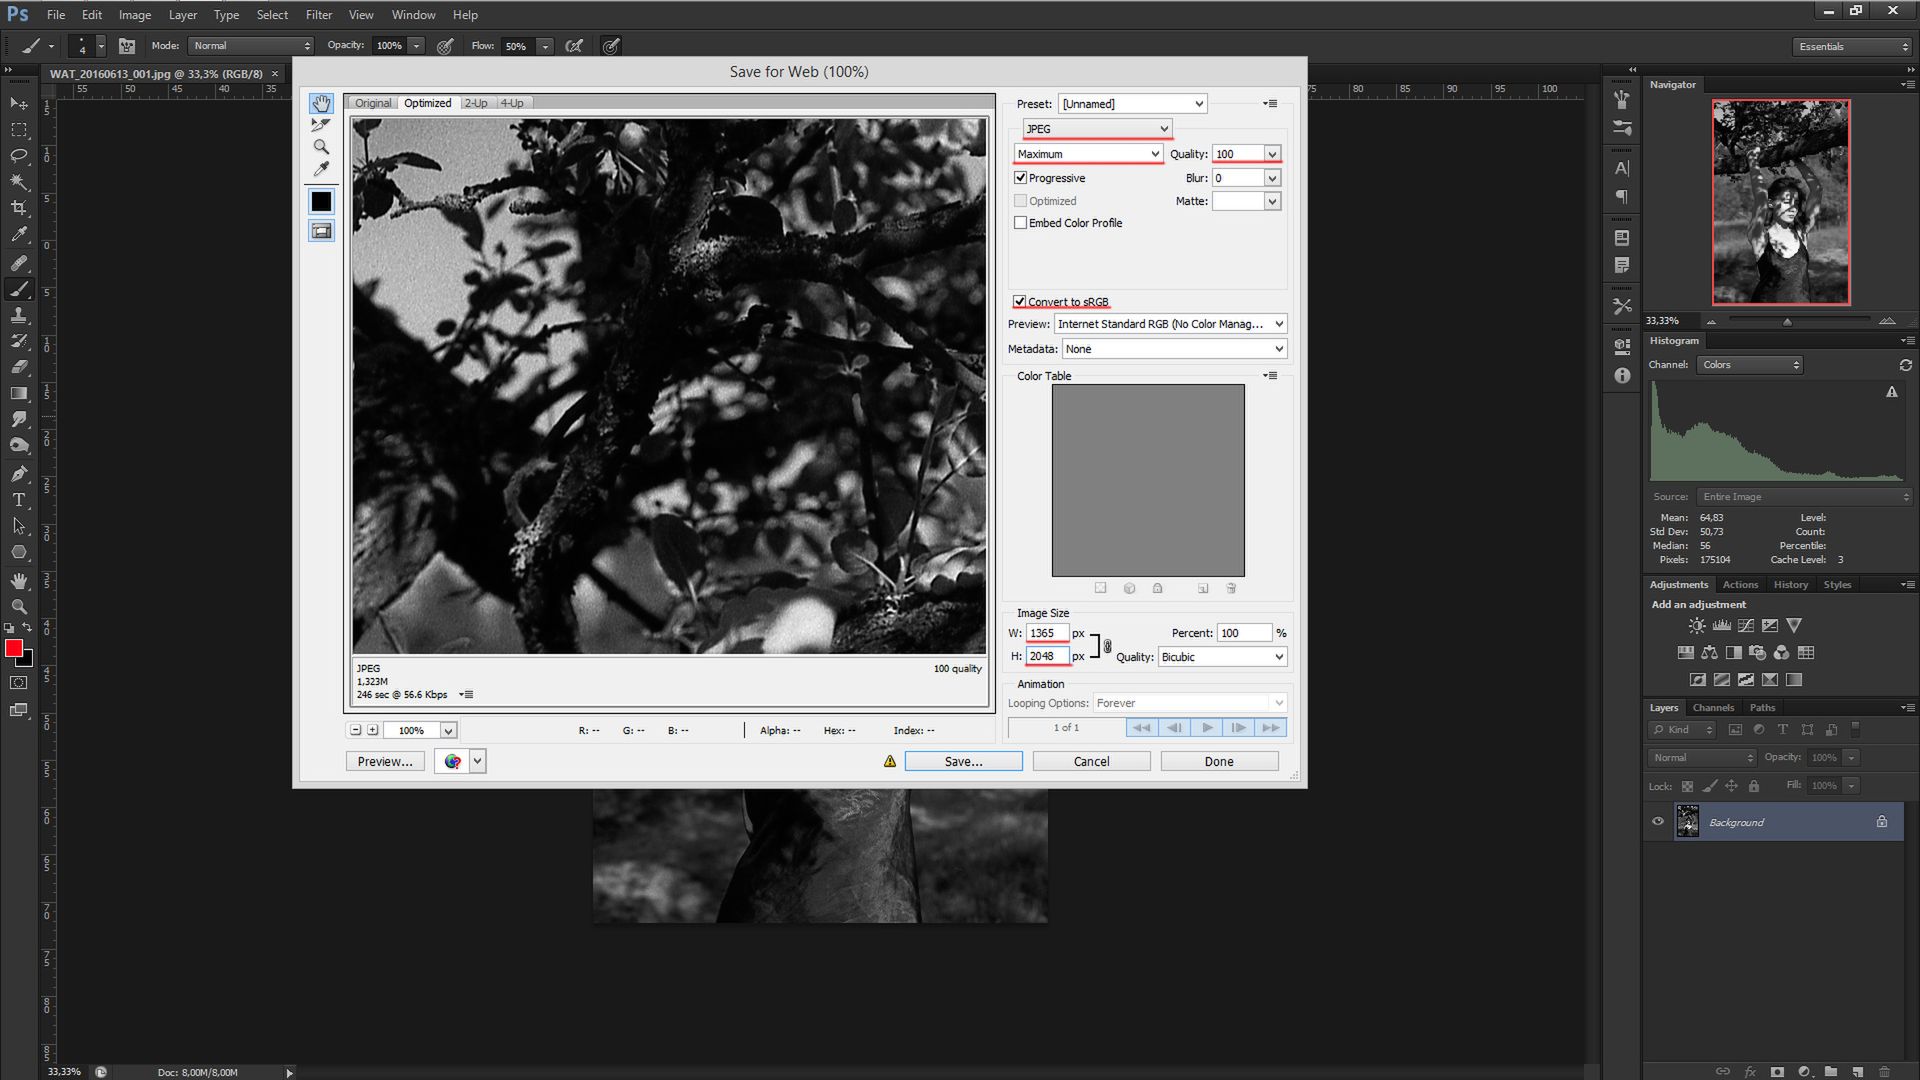Expand the Quality 100 value dropdown arrow

[1272, 154]
